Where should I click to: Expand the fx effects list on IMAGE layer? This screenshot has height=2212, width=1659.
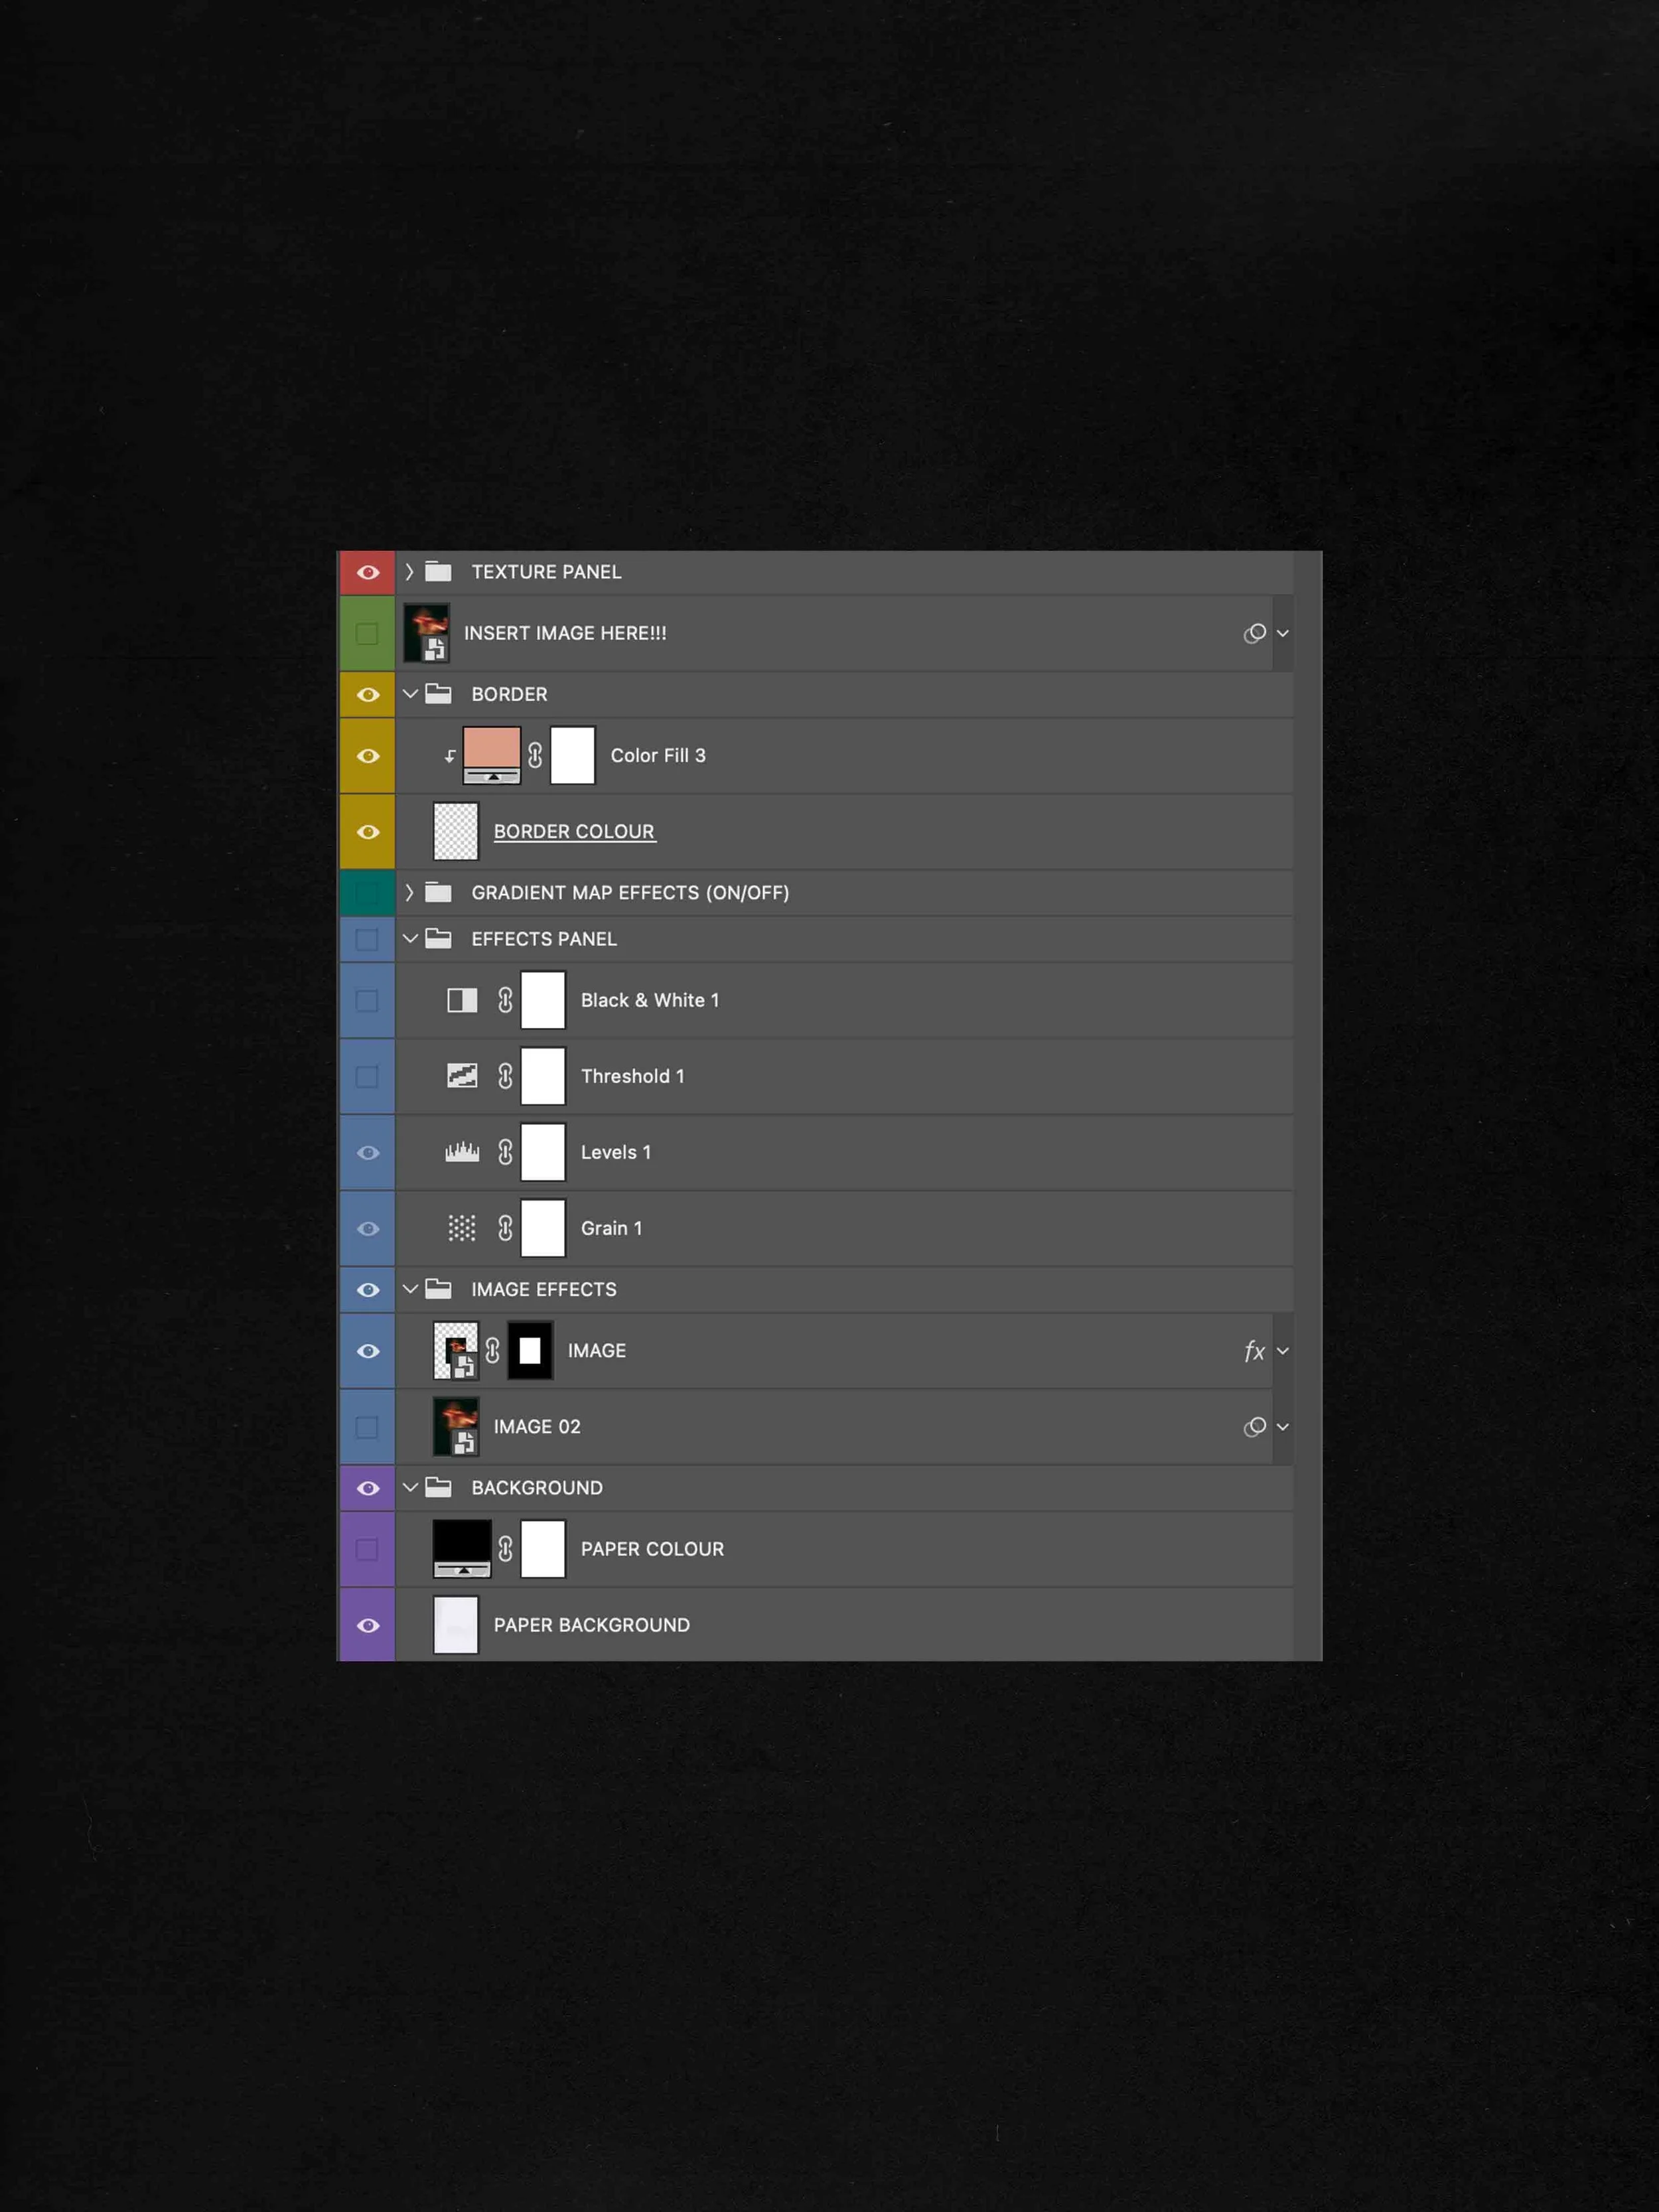pos(1283,1351)
